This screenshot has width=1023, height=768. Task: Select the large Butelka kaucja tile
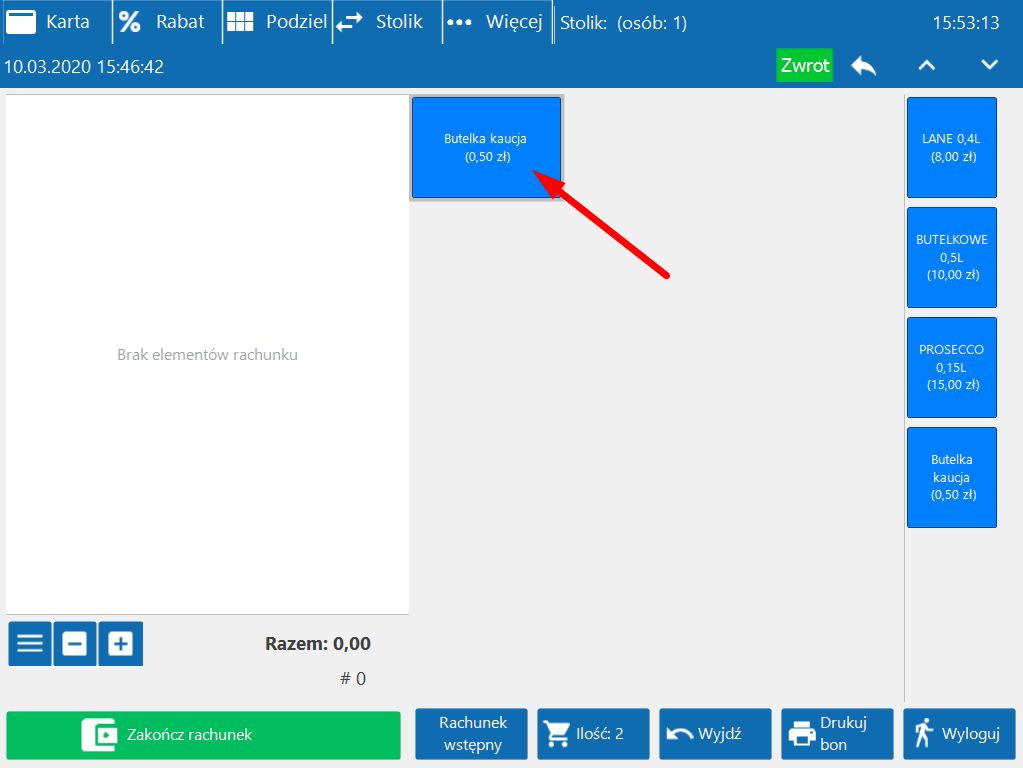(486, 147)
